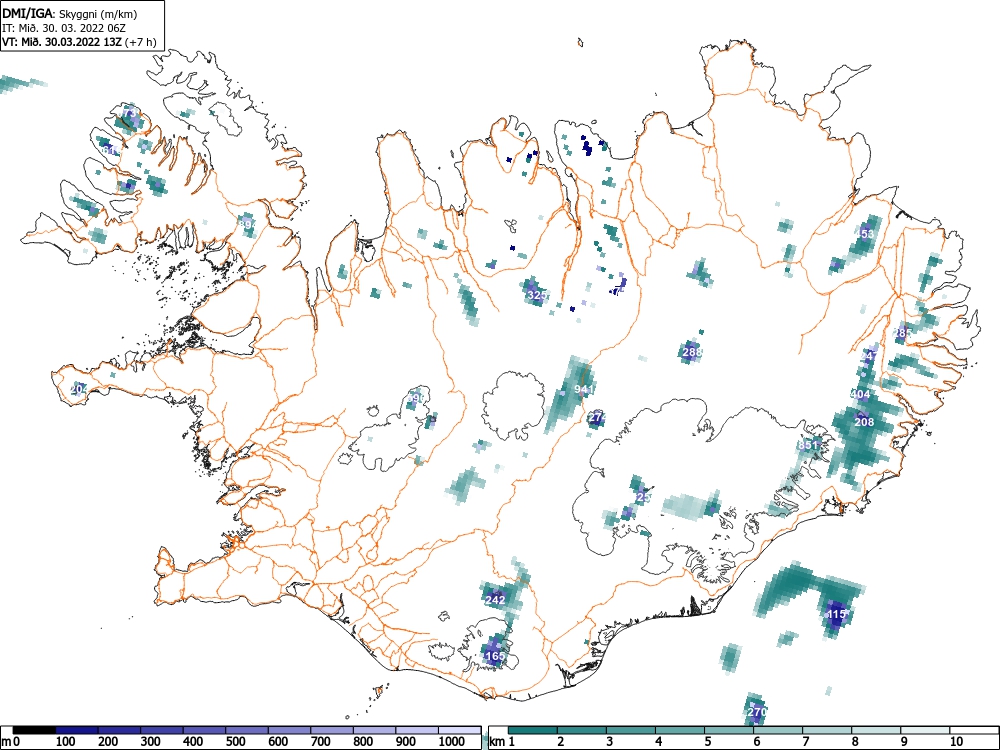Click the '10' label on the kilometre scale
The width and height of the screenshot is (1000, 750).
pos(956,742)
